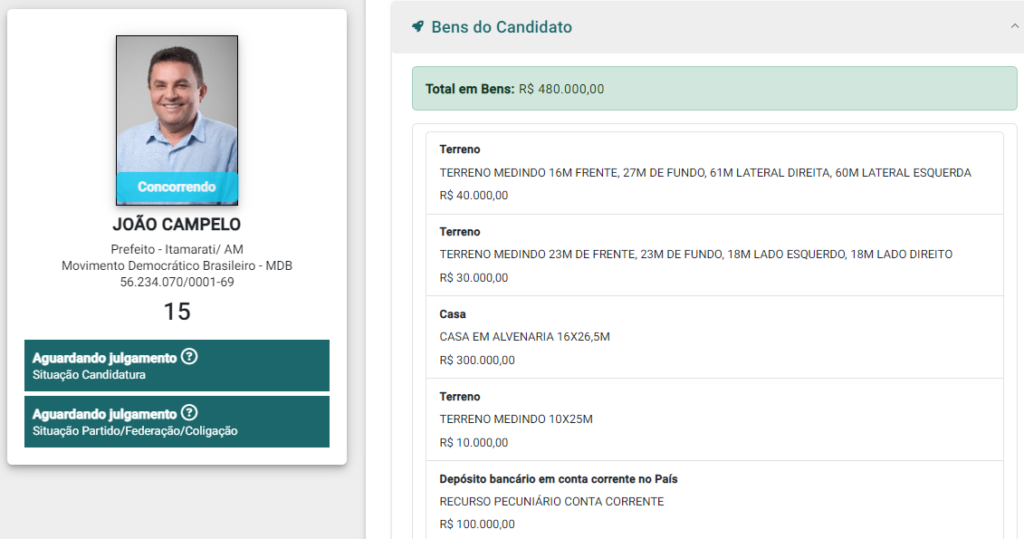
Task: Click help icon next to Situação Candidatura status
Action: coord(189,357)
